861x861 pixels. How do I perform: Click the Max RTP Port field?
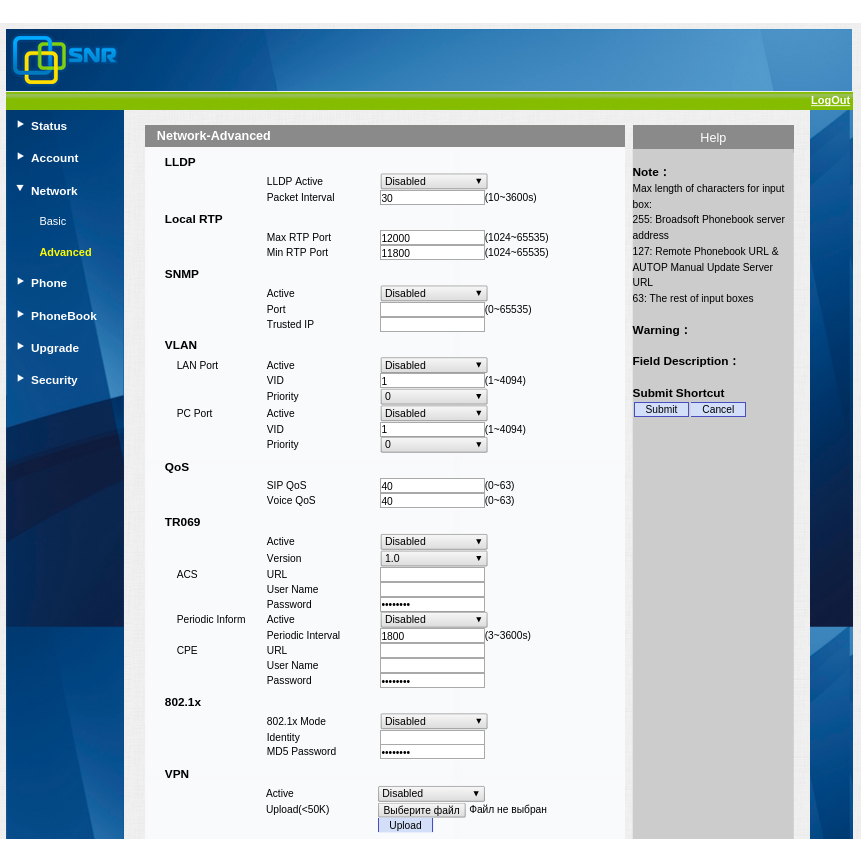(432, 238)
